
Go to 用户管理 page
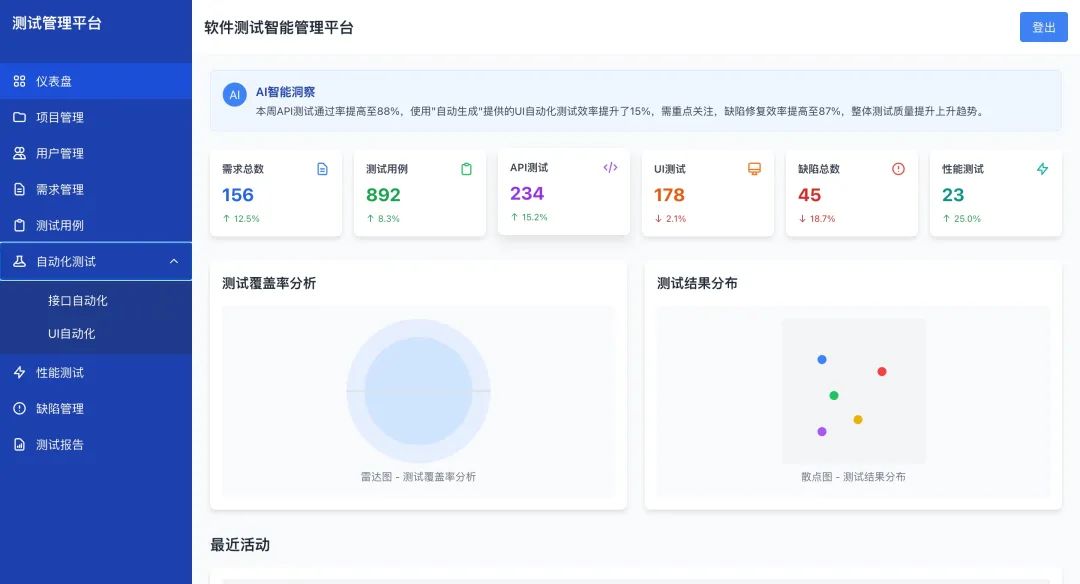96,153
